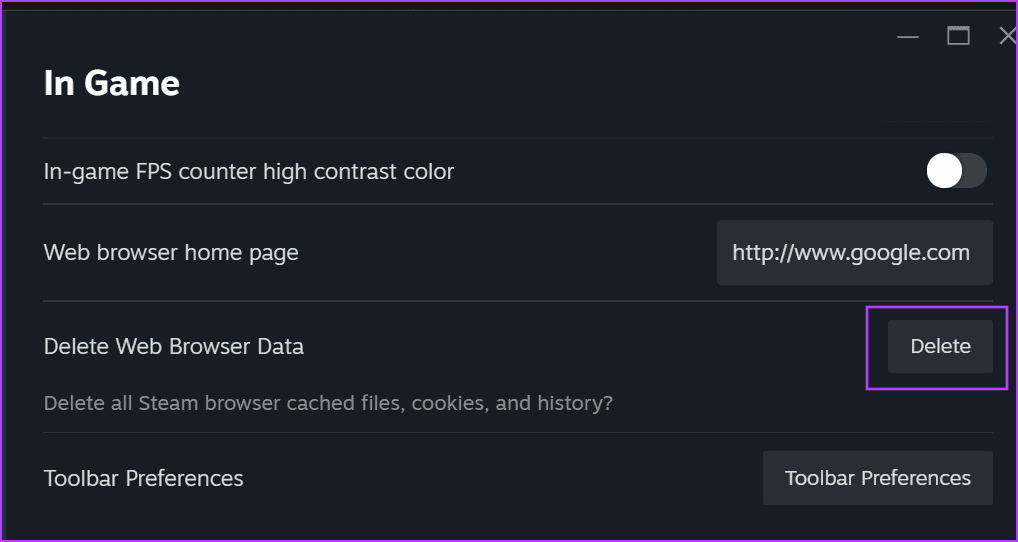
Task: Click the google.com portion of the home page field
Action: click(x=915, y=253)
